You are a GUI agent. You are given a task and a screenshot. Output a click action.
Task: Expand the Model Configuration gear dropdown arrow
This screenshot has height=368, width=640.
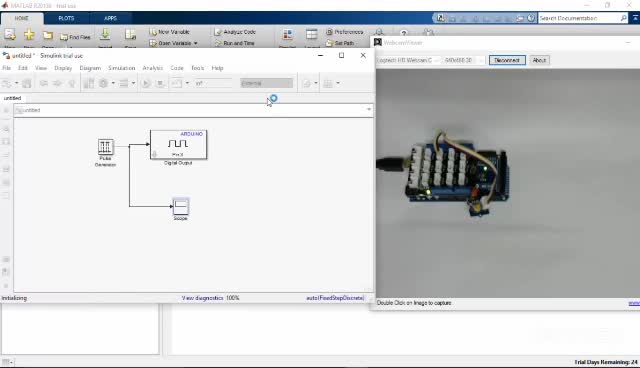[113, 83]
